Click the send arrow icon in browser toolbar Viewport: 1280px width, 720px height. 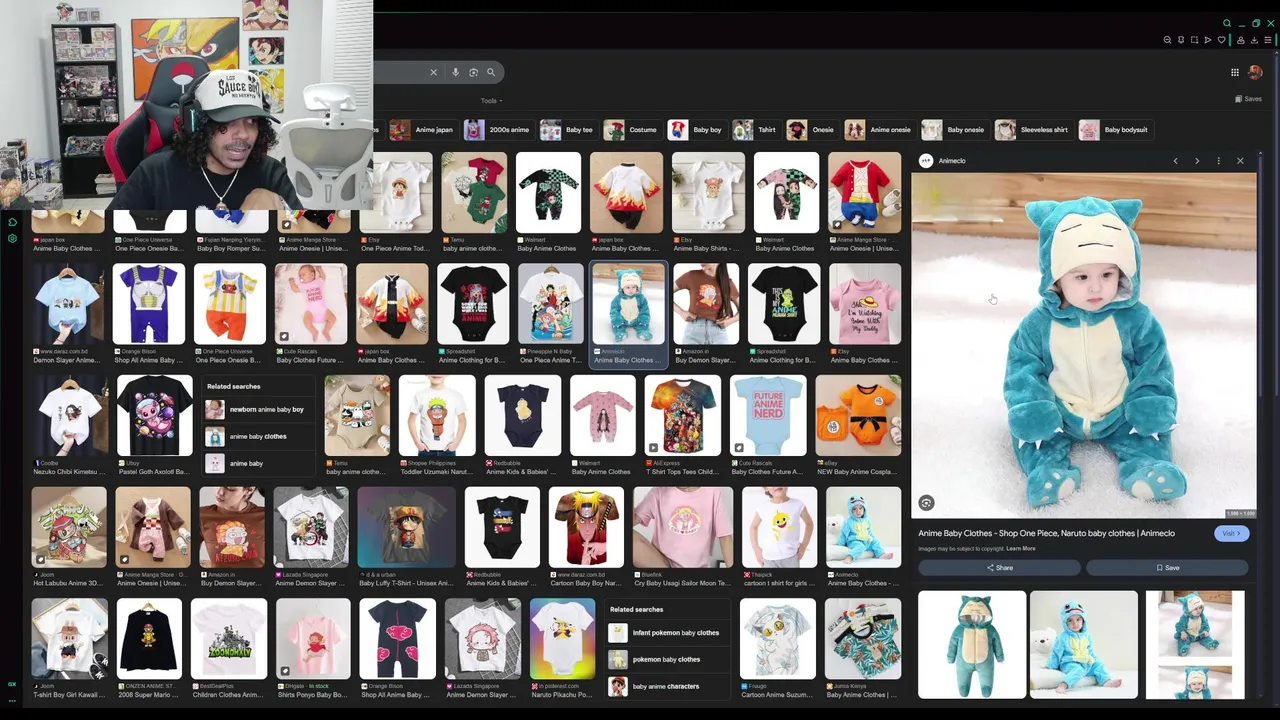point(1207,40)
